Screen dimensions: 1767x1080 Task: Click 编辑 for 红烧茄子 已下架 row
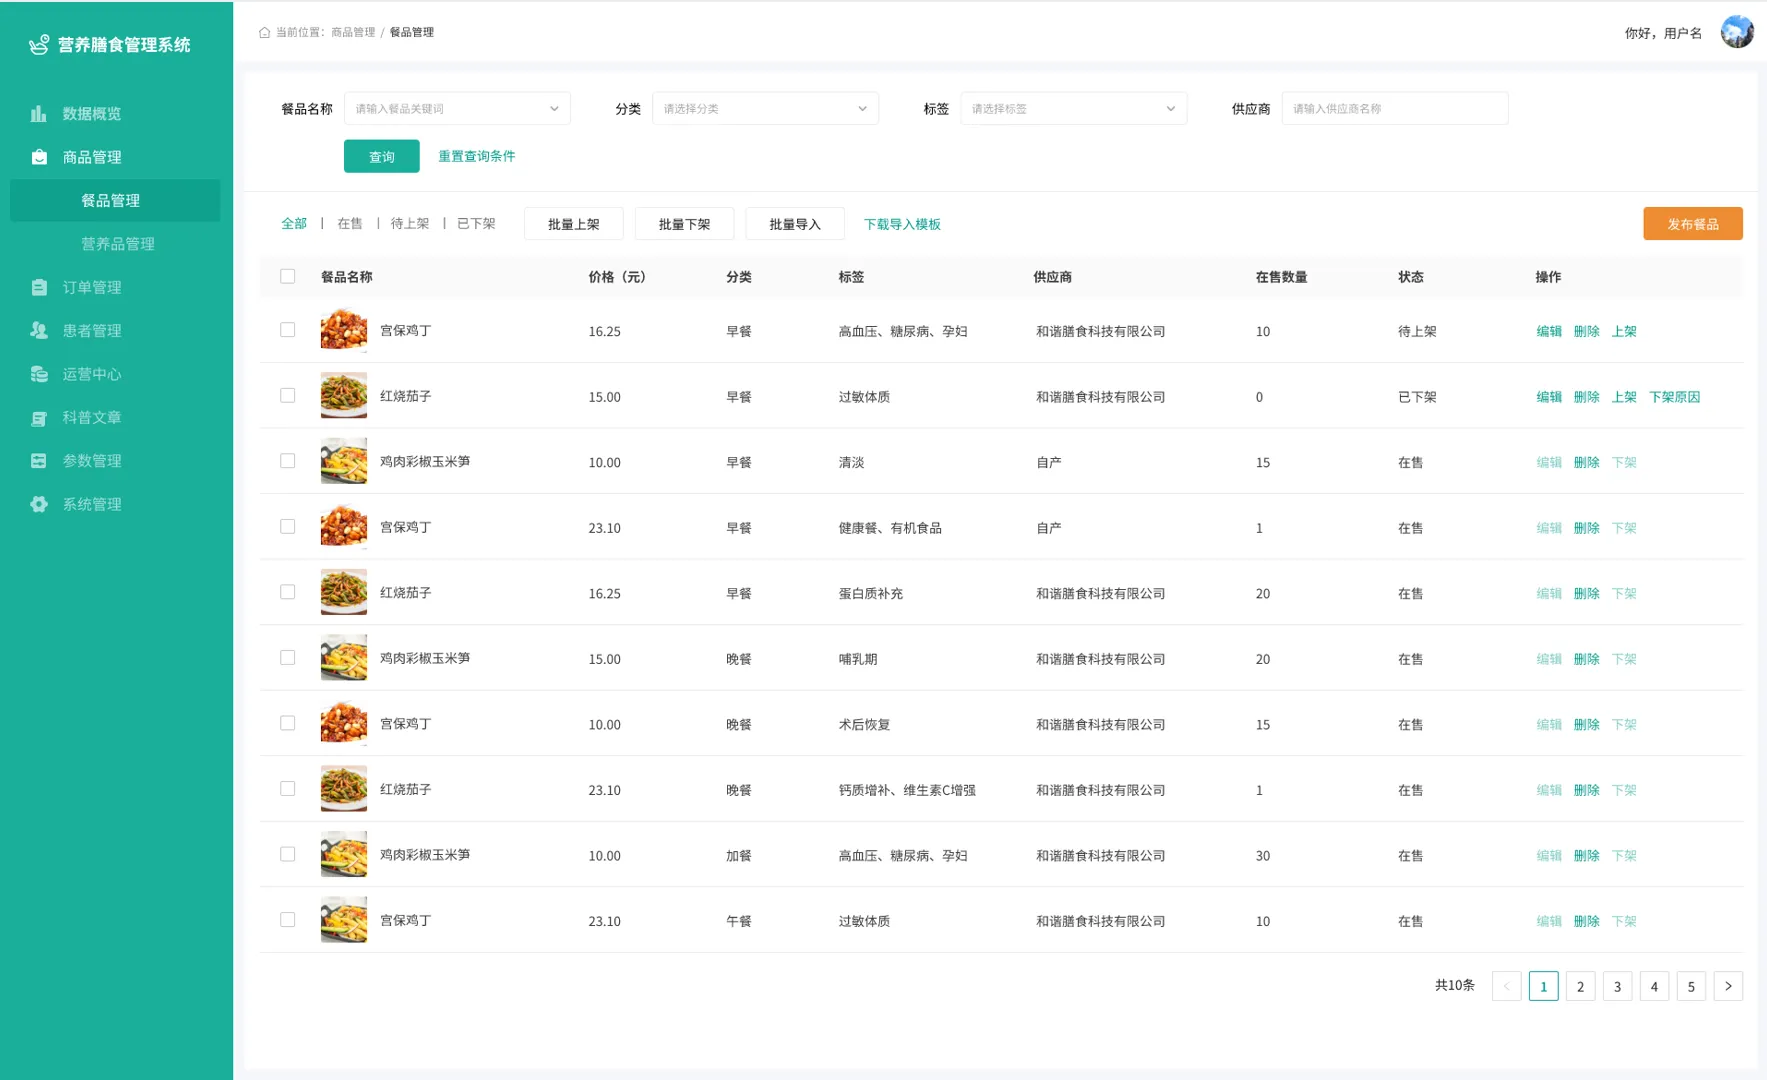click(1549, 397)
